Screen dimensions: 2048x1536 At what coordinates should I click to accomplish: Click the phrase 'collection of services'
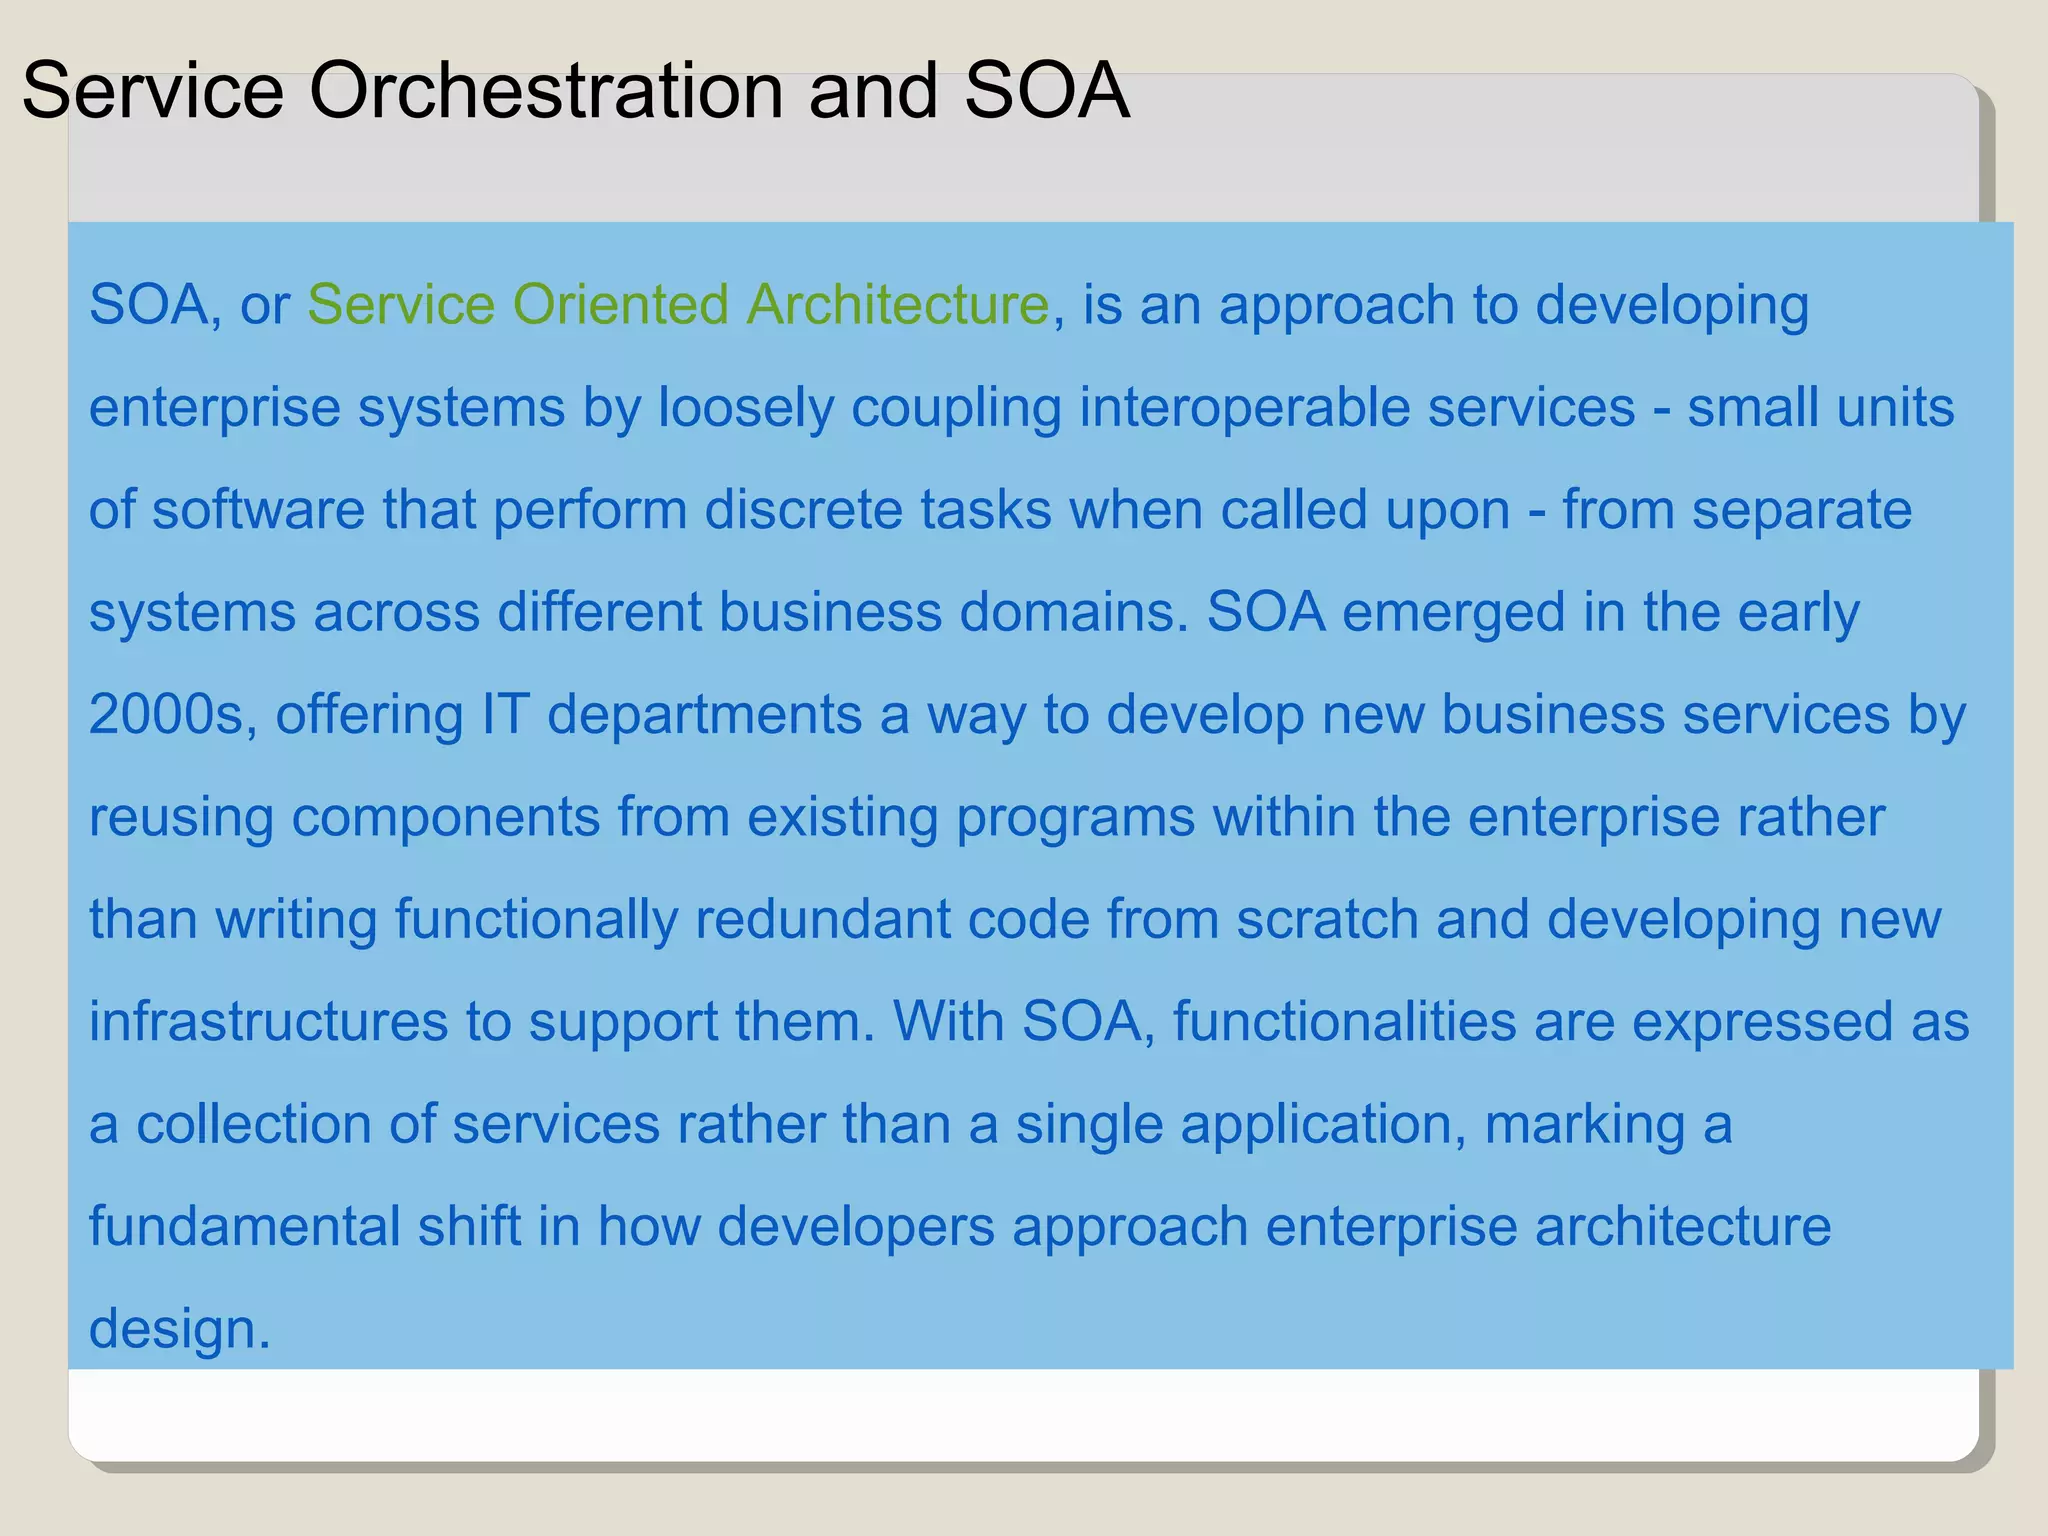[398, 1123]
